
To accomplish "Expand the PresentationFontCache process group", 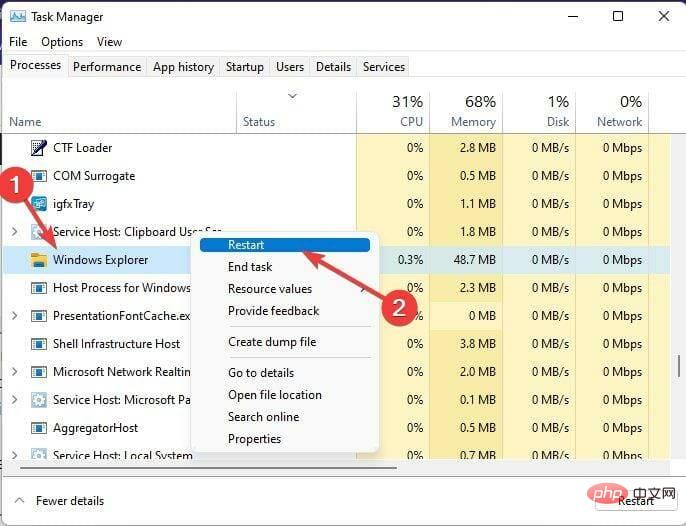I will 14,316.
